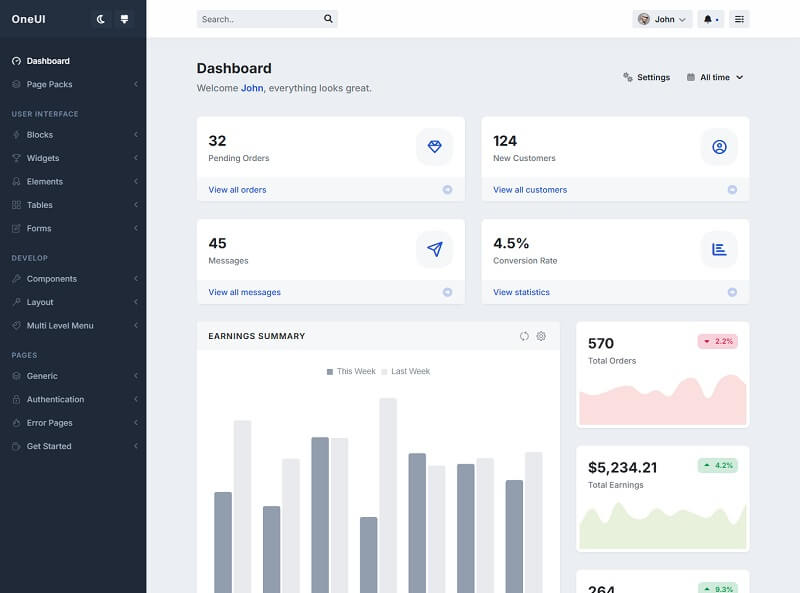The image size is (800, 593).
Task: Click the Settings button near All time
Action: 645,76
